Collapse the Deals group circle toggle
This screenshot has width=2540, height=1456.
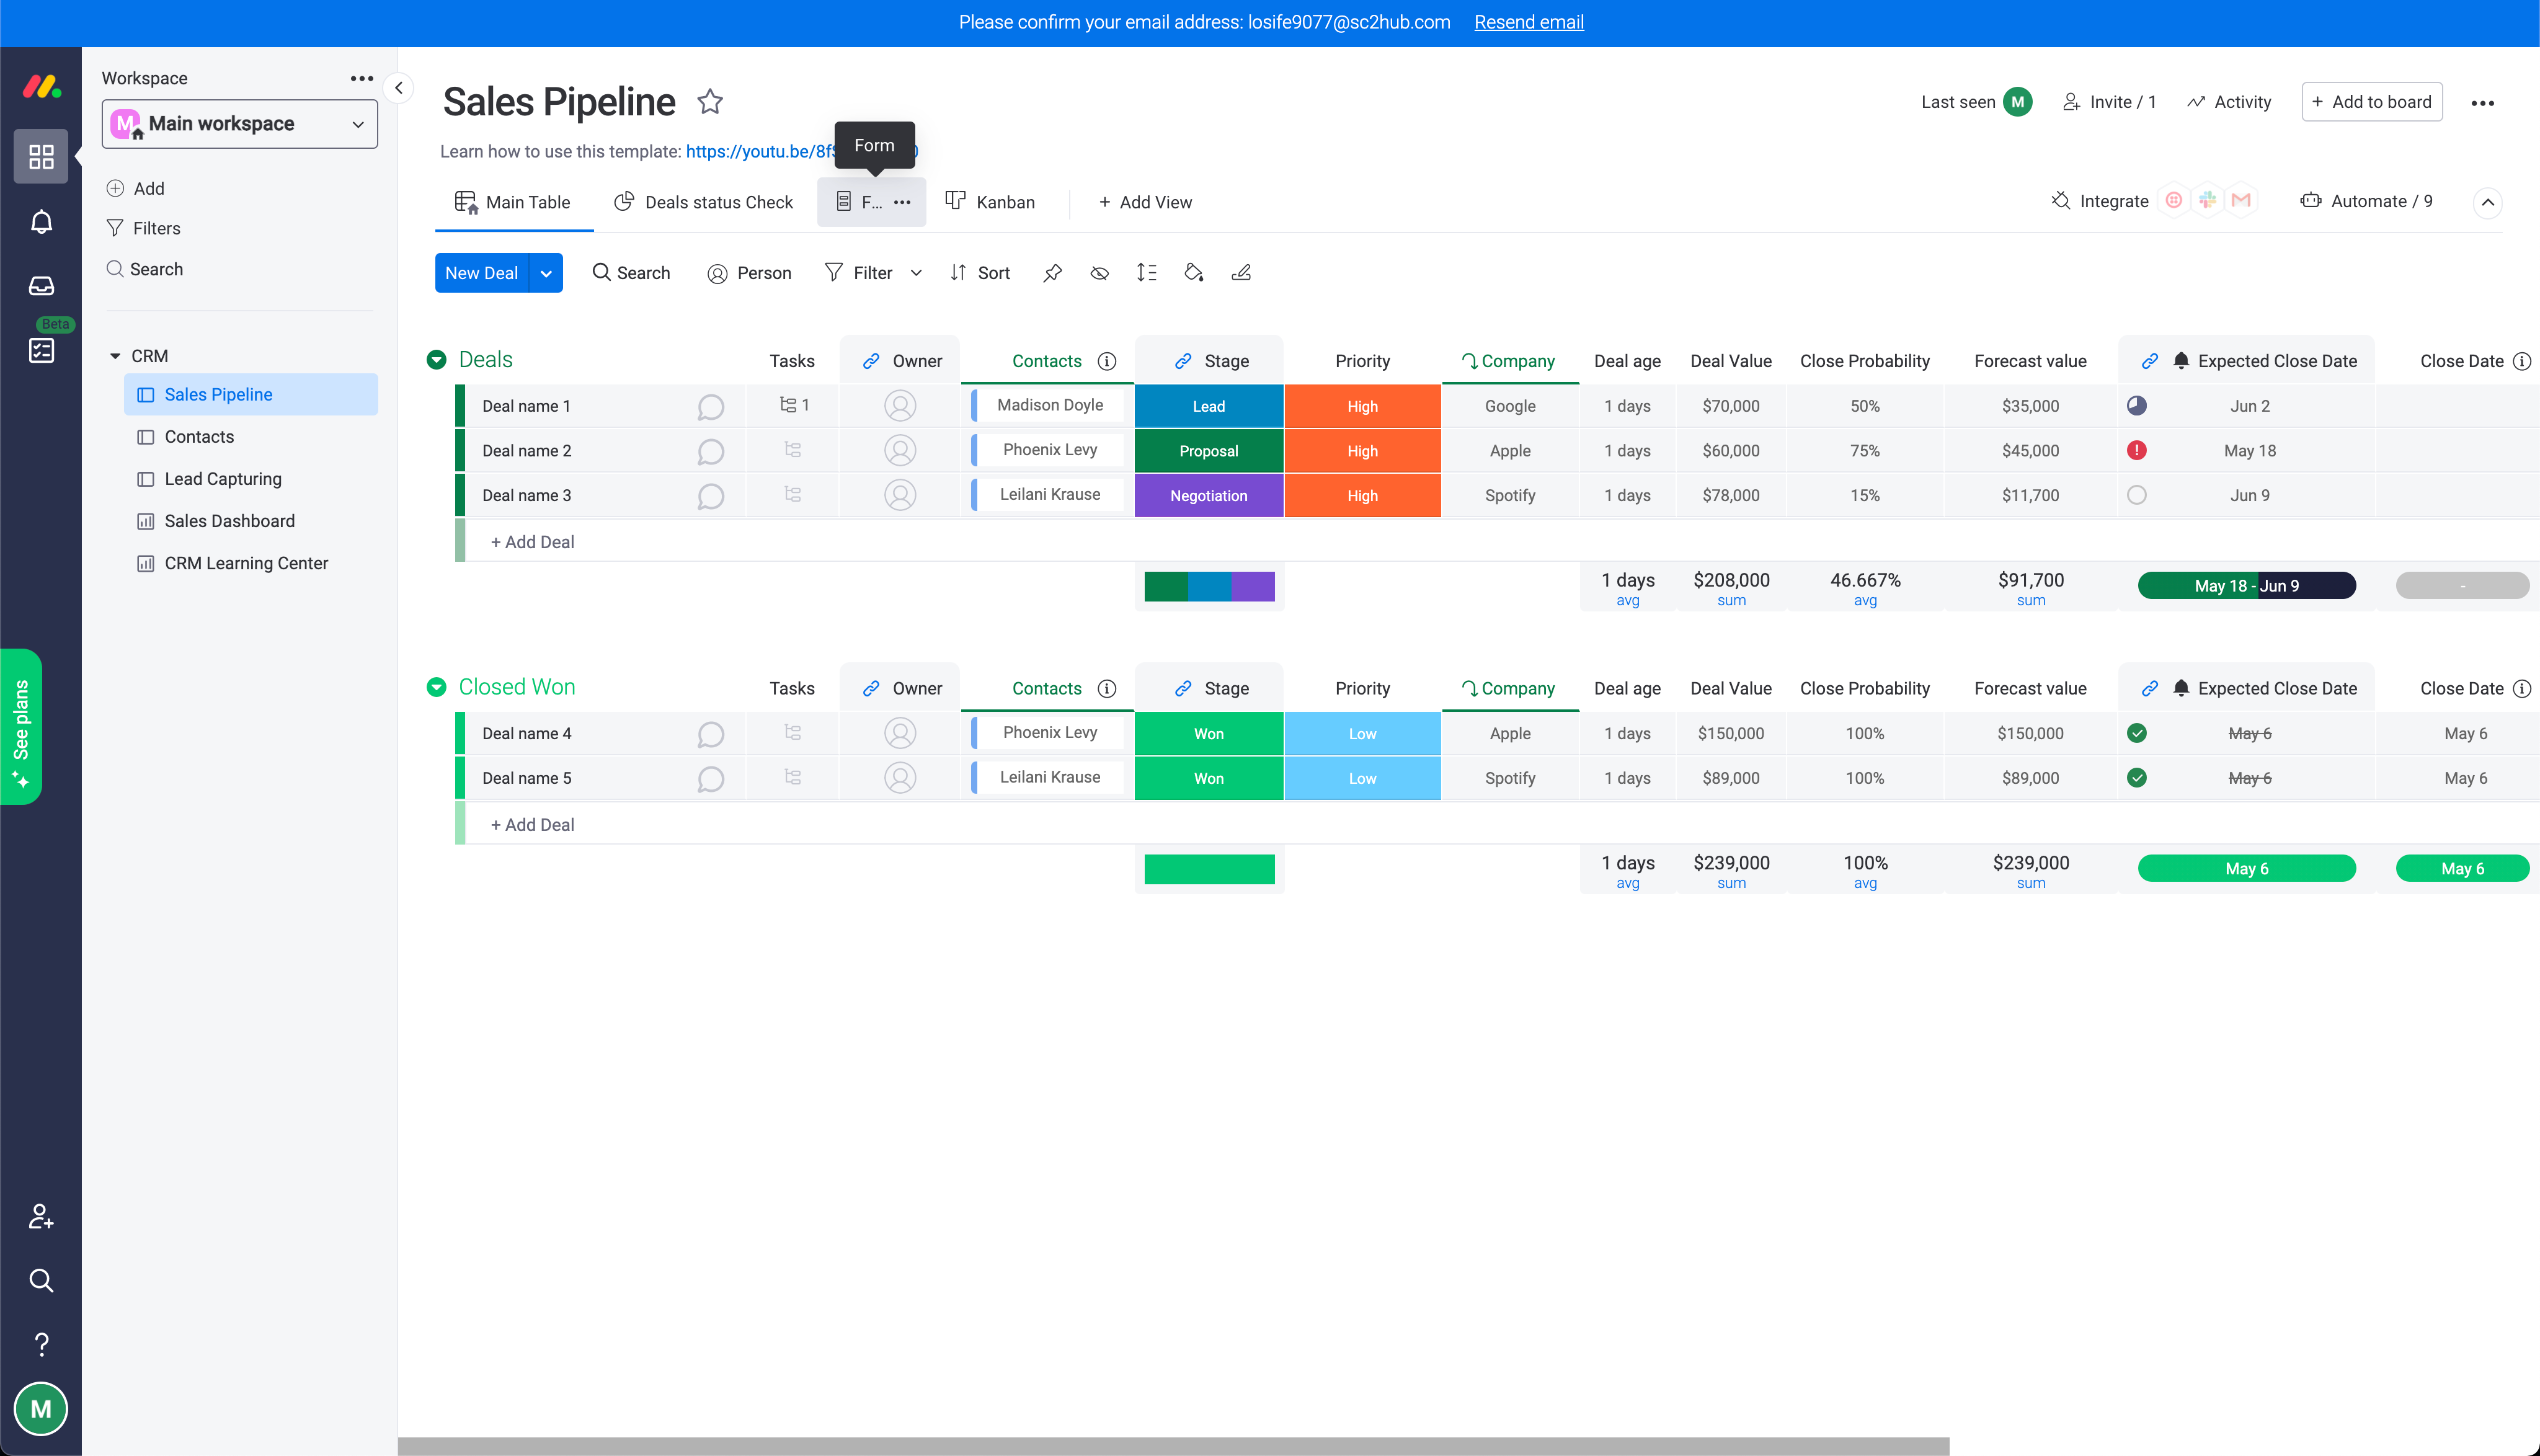[x=436, y=360]
